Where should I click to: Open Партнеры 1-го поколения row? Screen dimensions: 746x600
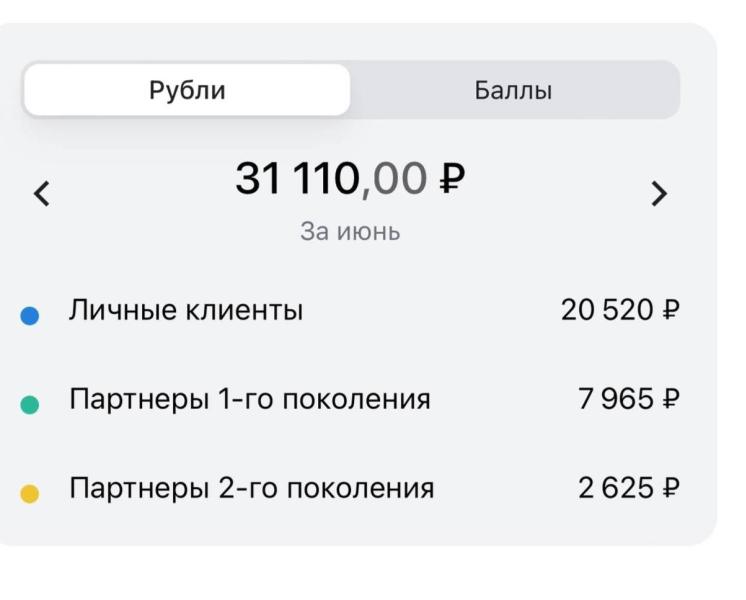pos(350,399)
